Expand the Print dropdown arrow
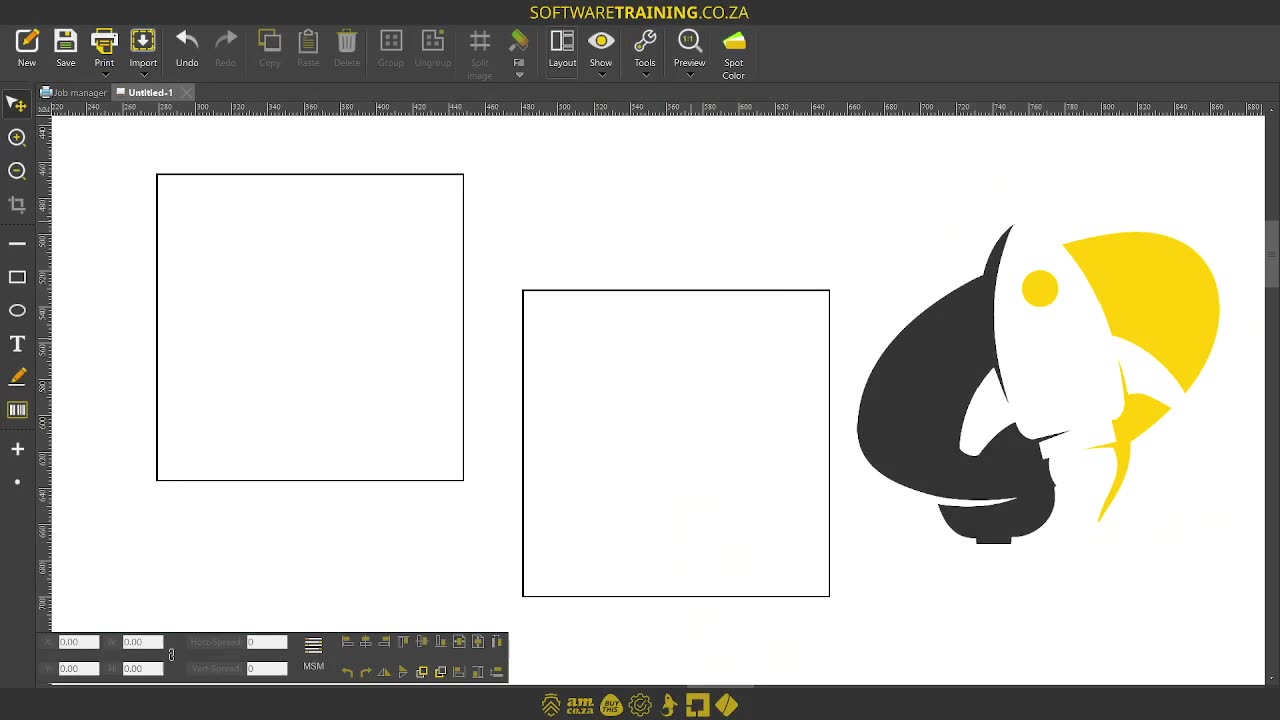 click(x=104, y=75)
